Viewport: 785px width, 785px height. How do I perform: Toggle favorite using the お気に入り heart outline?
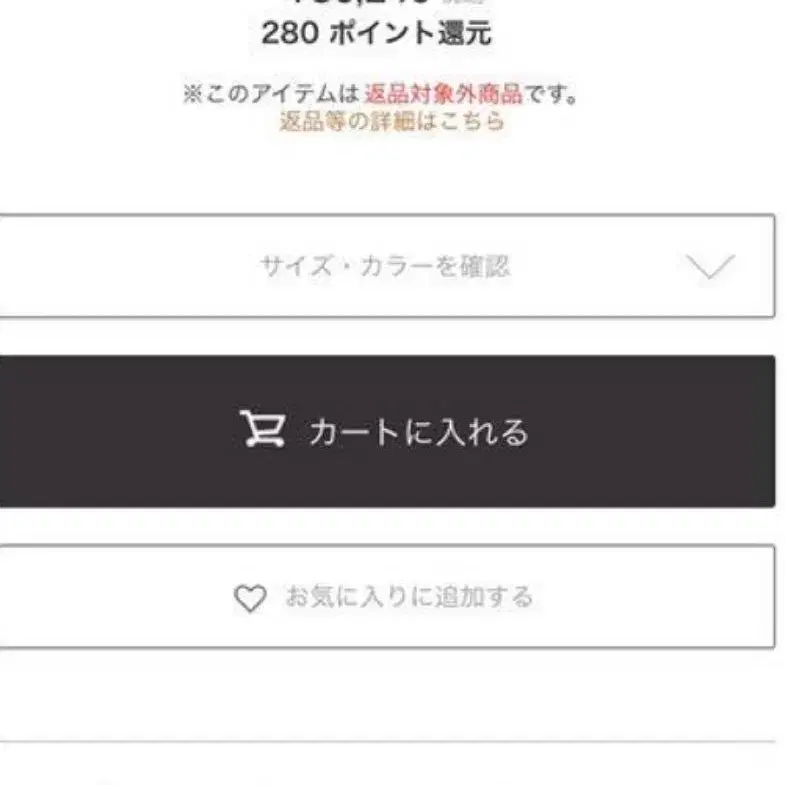(x=250, y=598)
